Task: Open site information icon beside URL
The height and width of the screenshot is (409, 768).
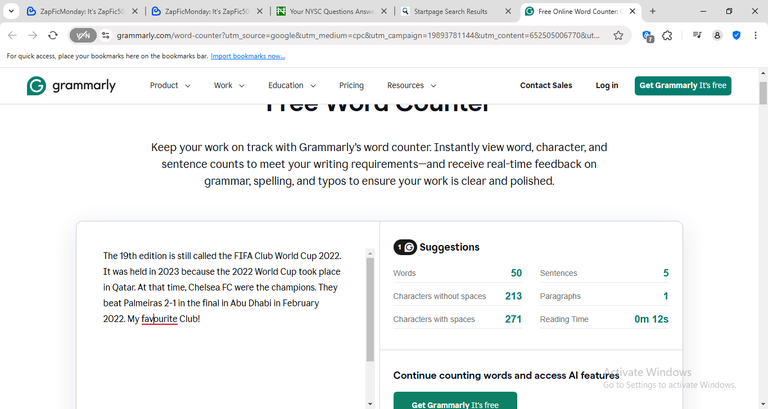Action: tap(105, 35)
